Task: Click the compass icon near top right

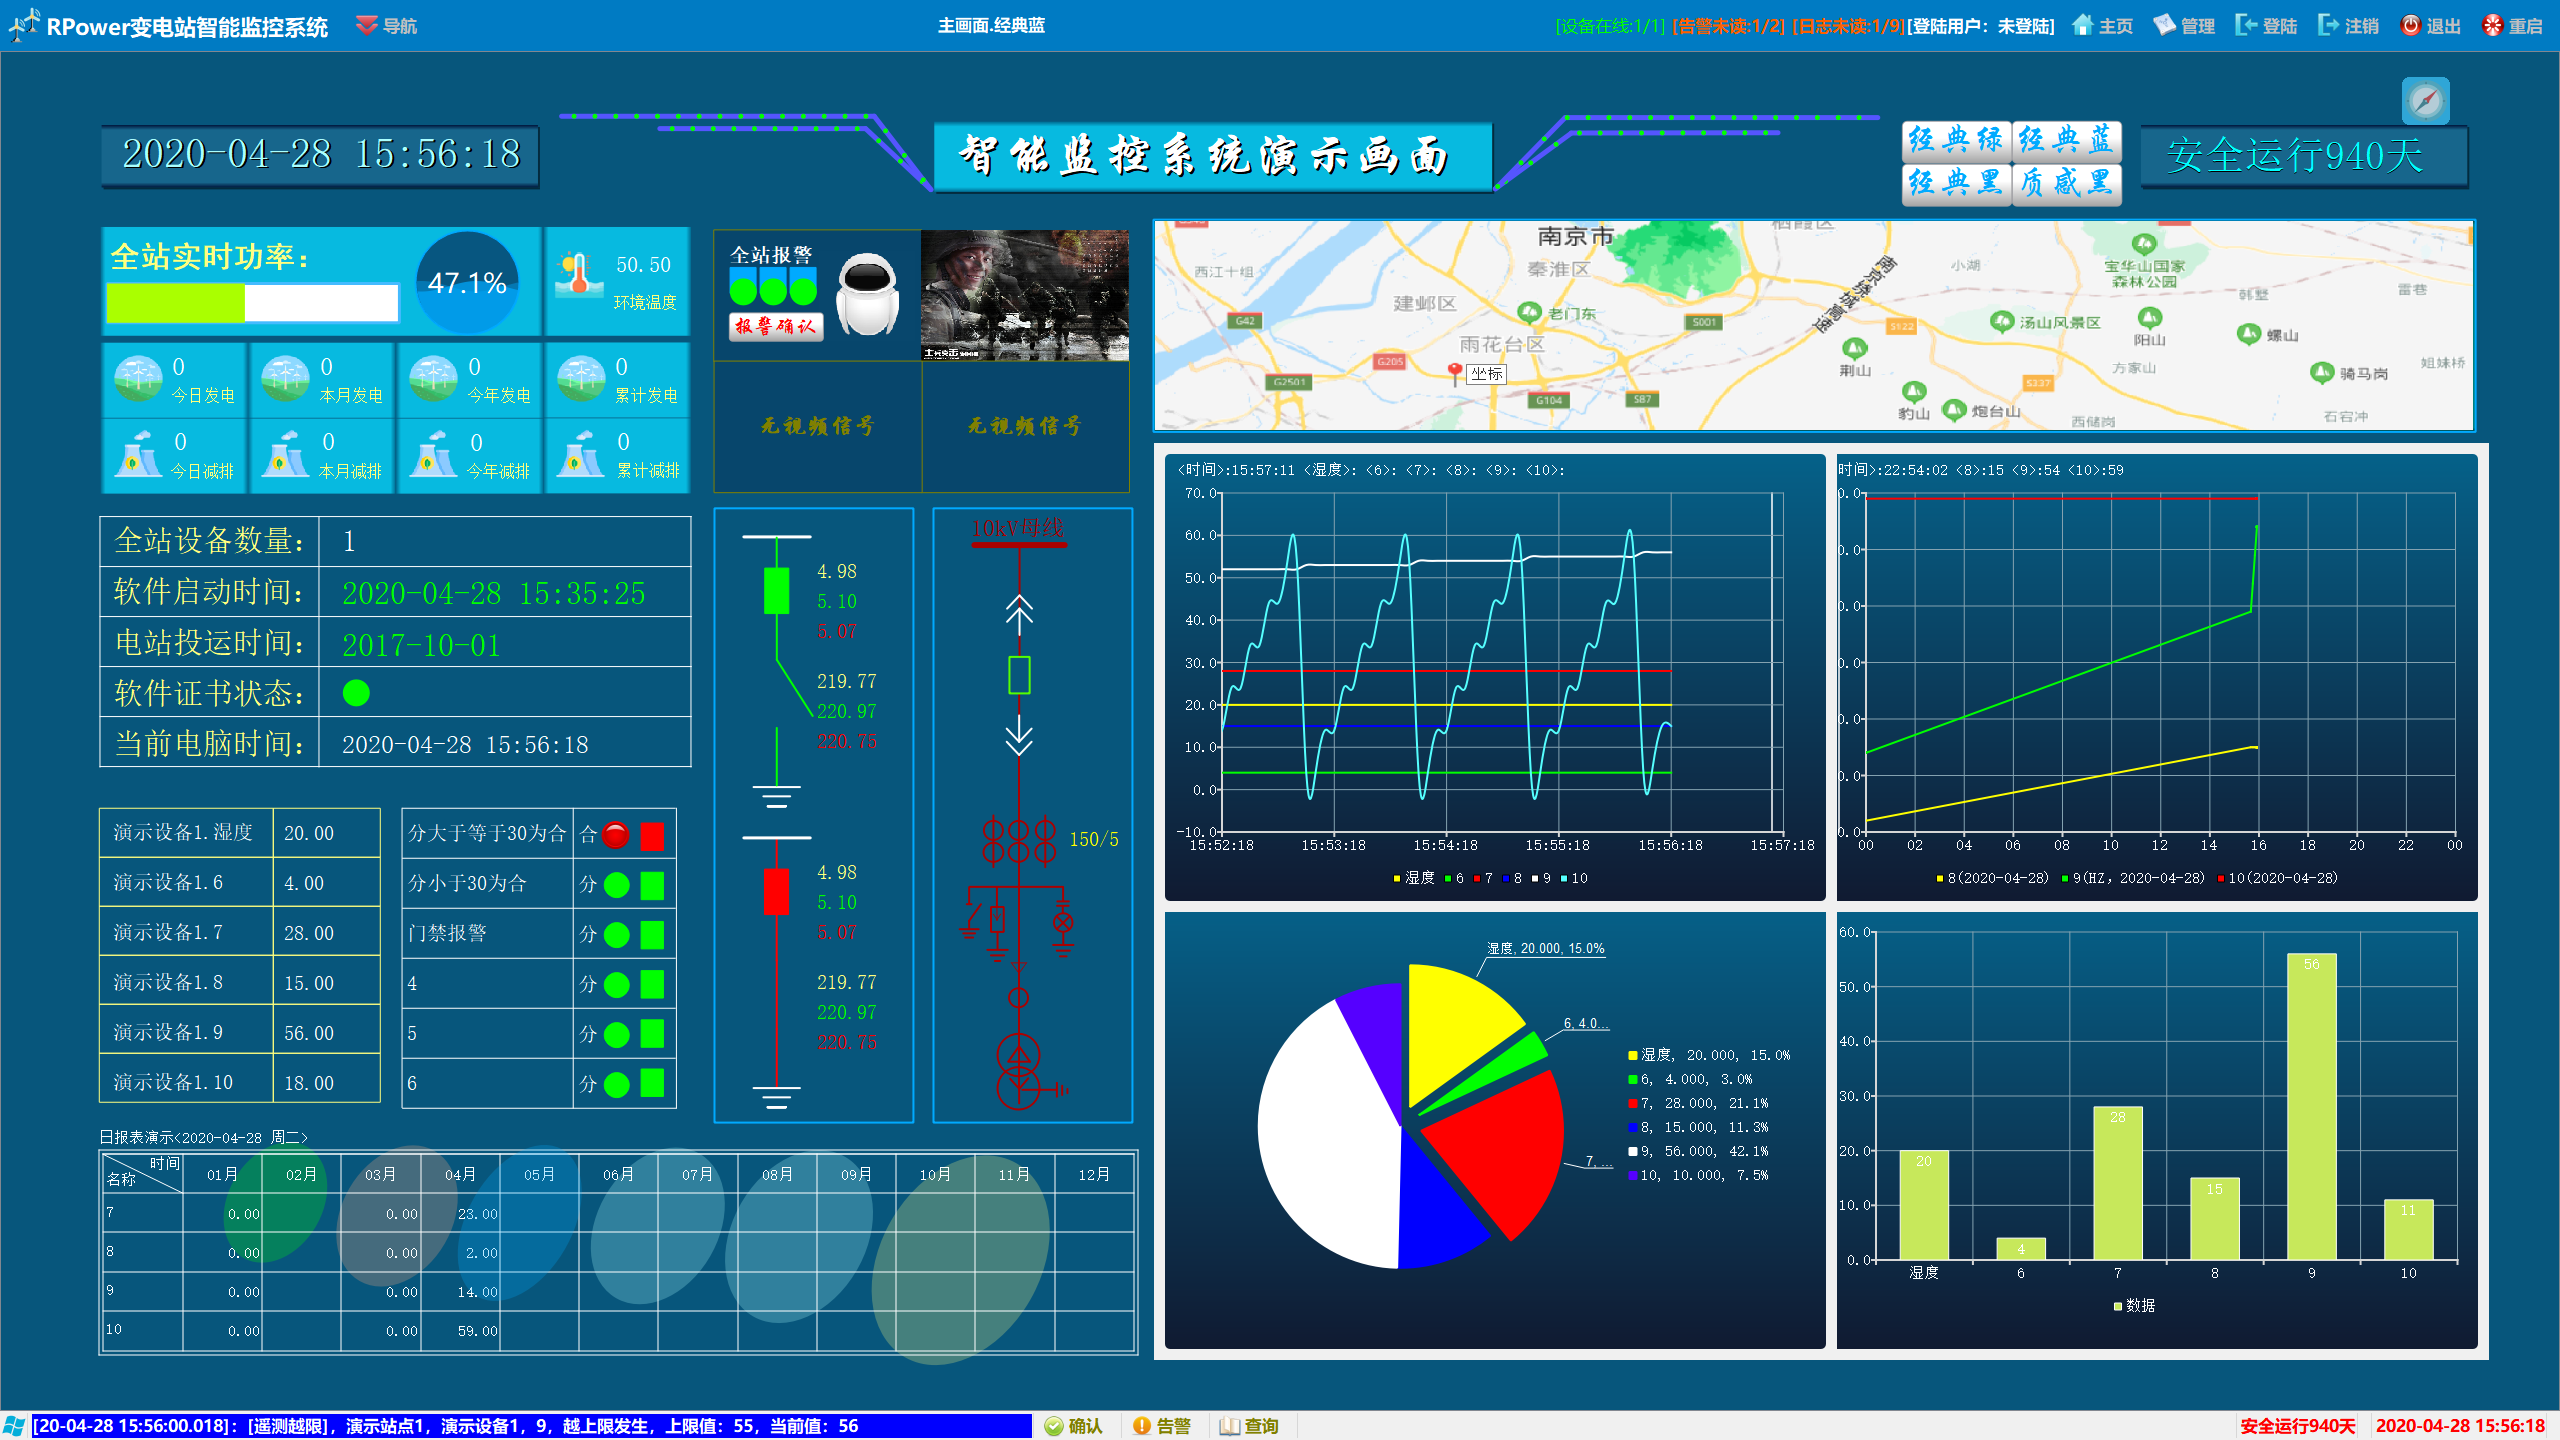Action: (2425, 101)
